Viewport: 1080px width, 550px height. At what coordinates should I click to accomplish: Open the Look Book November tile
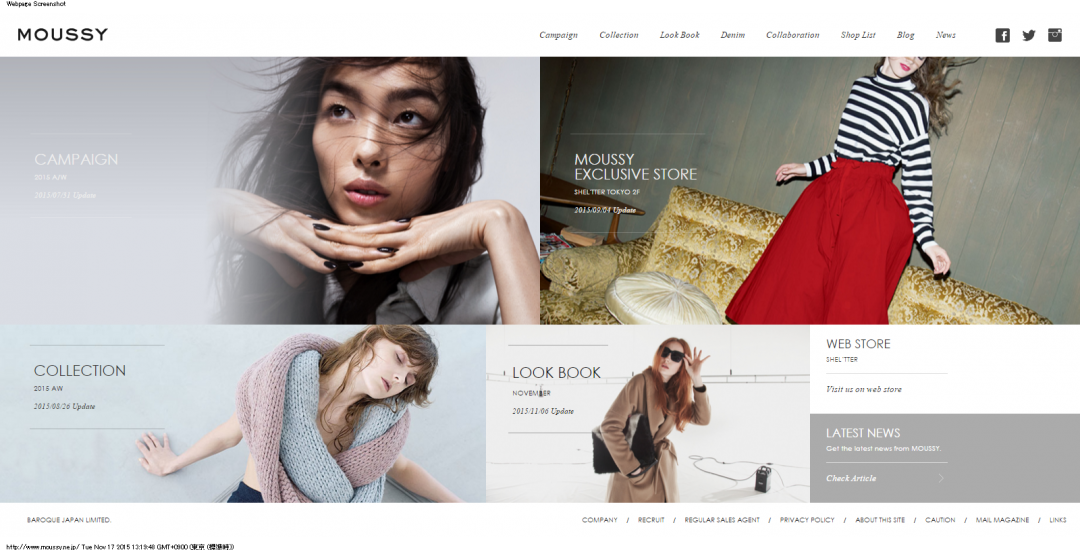[x=647, y=413]
